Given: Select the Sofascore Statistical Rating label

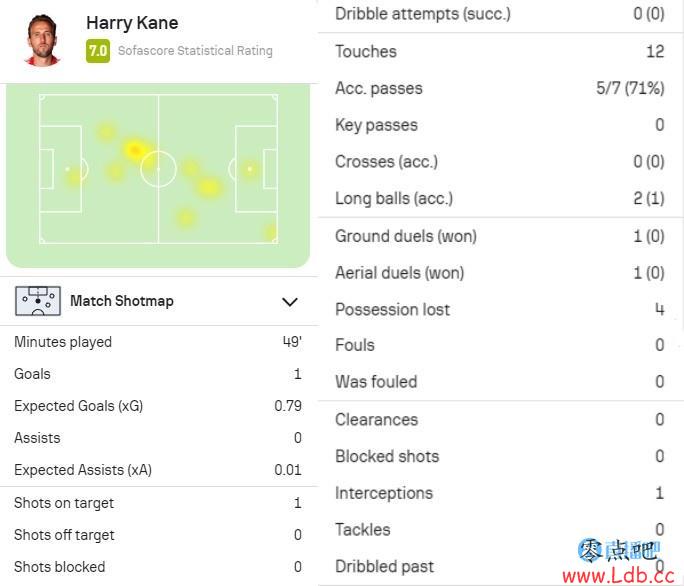Looking at the screenshot, I should point(195,51).
